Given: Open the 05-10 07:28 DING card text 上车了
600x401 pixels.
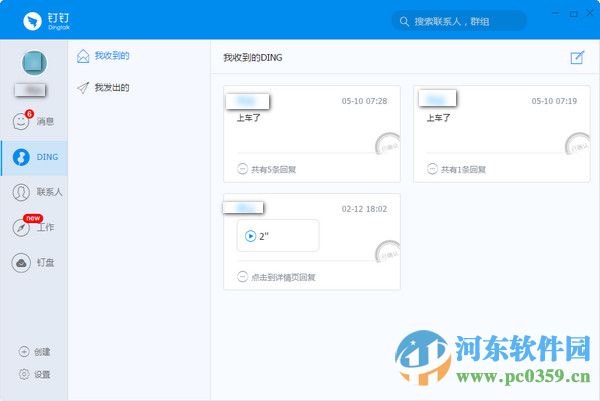Looking at the screenshot, I should [248, 118].
